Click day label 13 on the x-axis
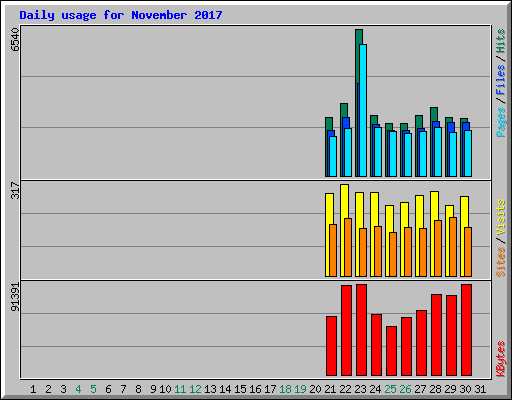 pyautogui.click(x=210, y=389)
